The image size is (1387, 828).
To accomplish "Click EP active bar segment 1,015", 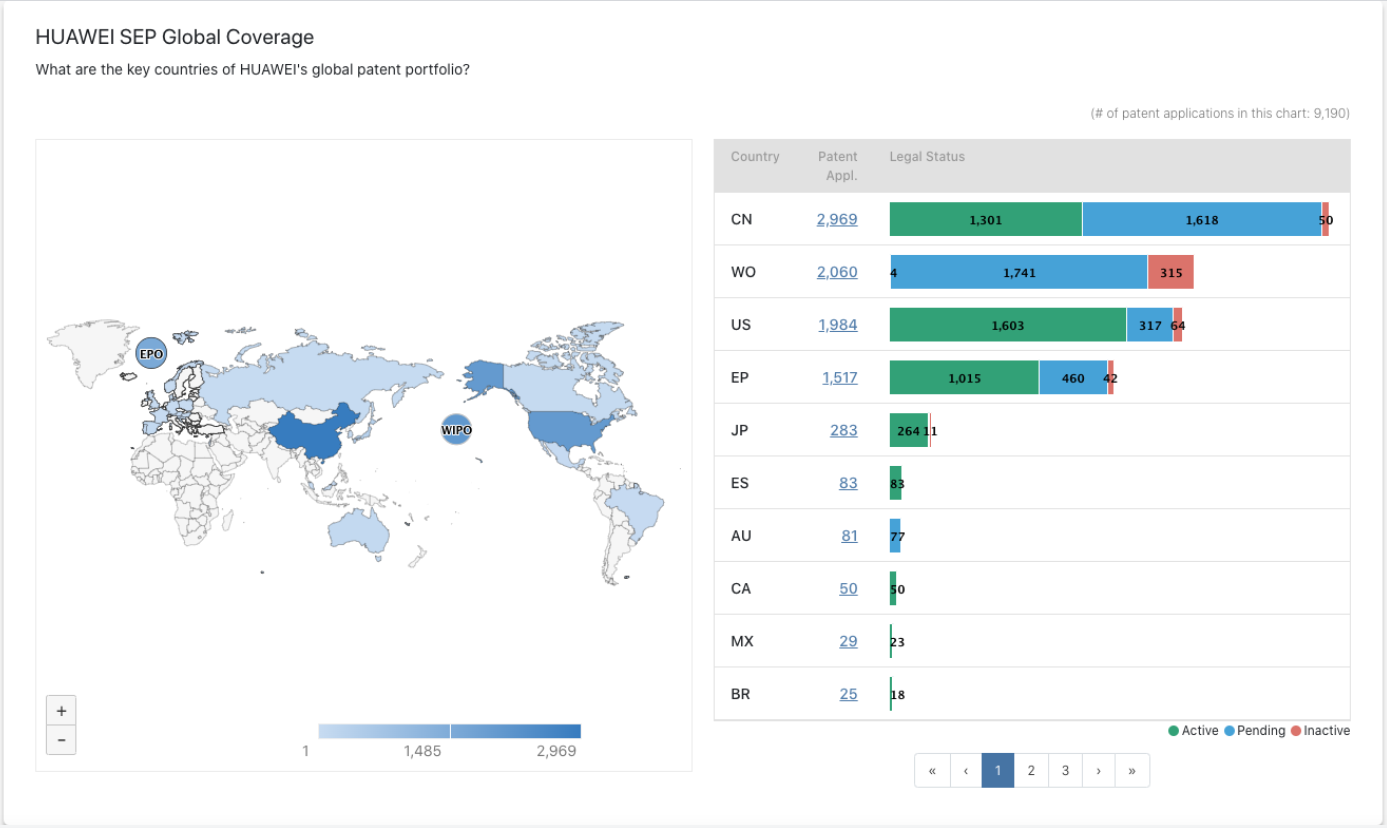I will (x=964, y=378).
